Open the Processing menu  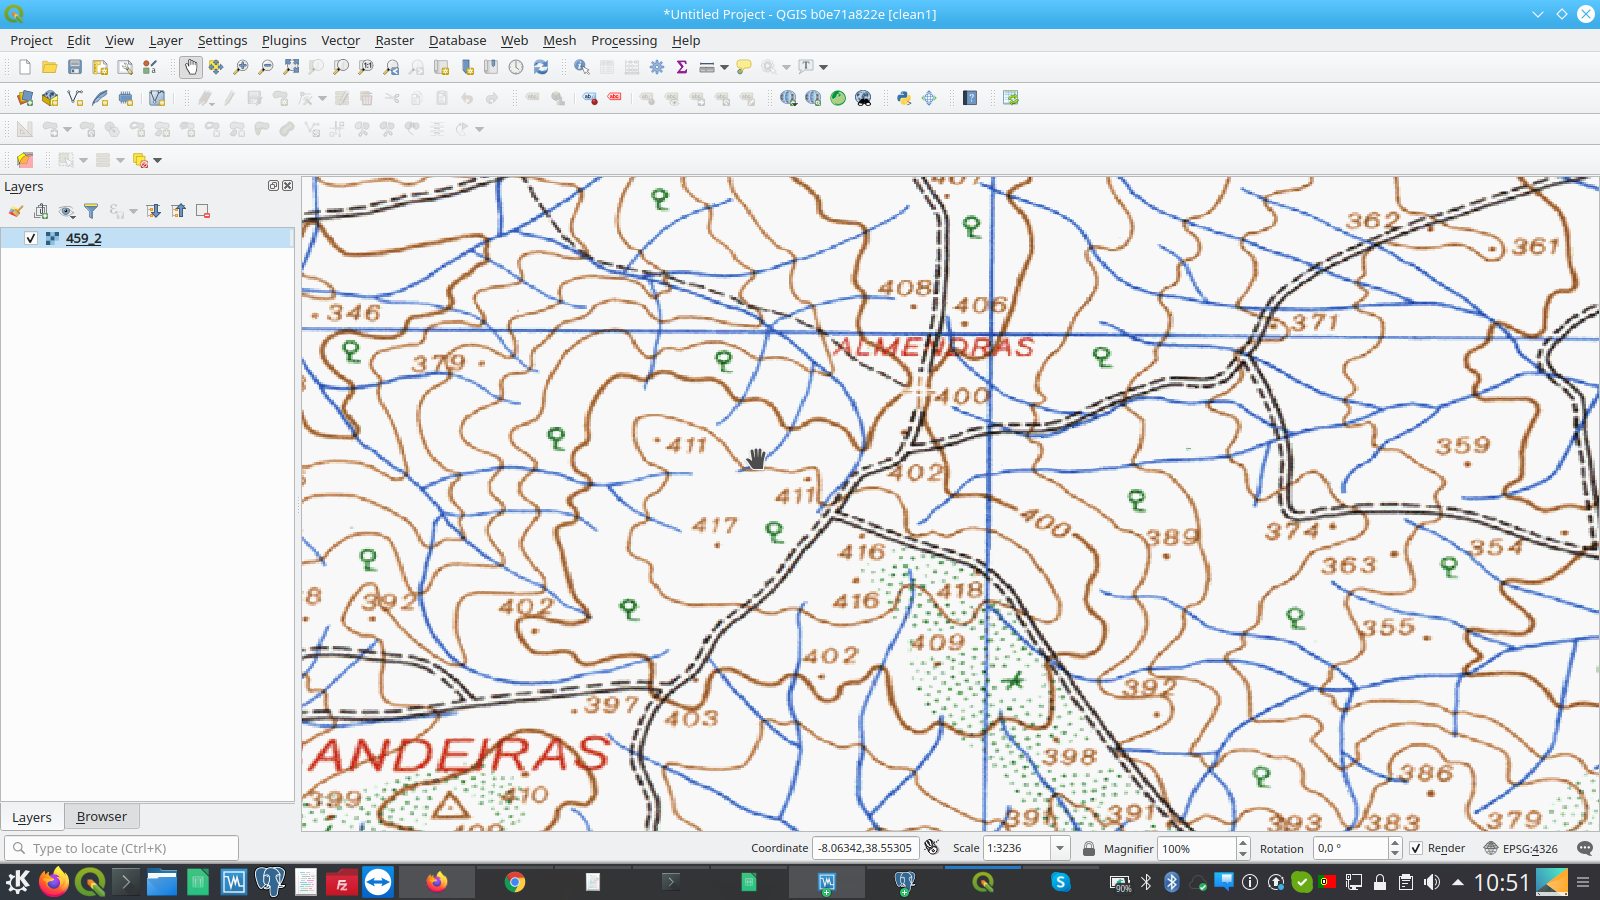pyautogui.click(x=624, y=40)
